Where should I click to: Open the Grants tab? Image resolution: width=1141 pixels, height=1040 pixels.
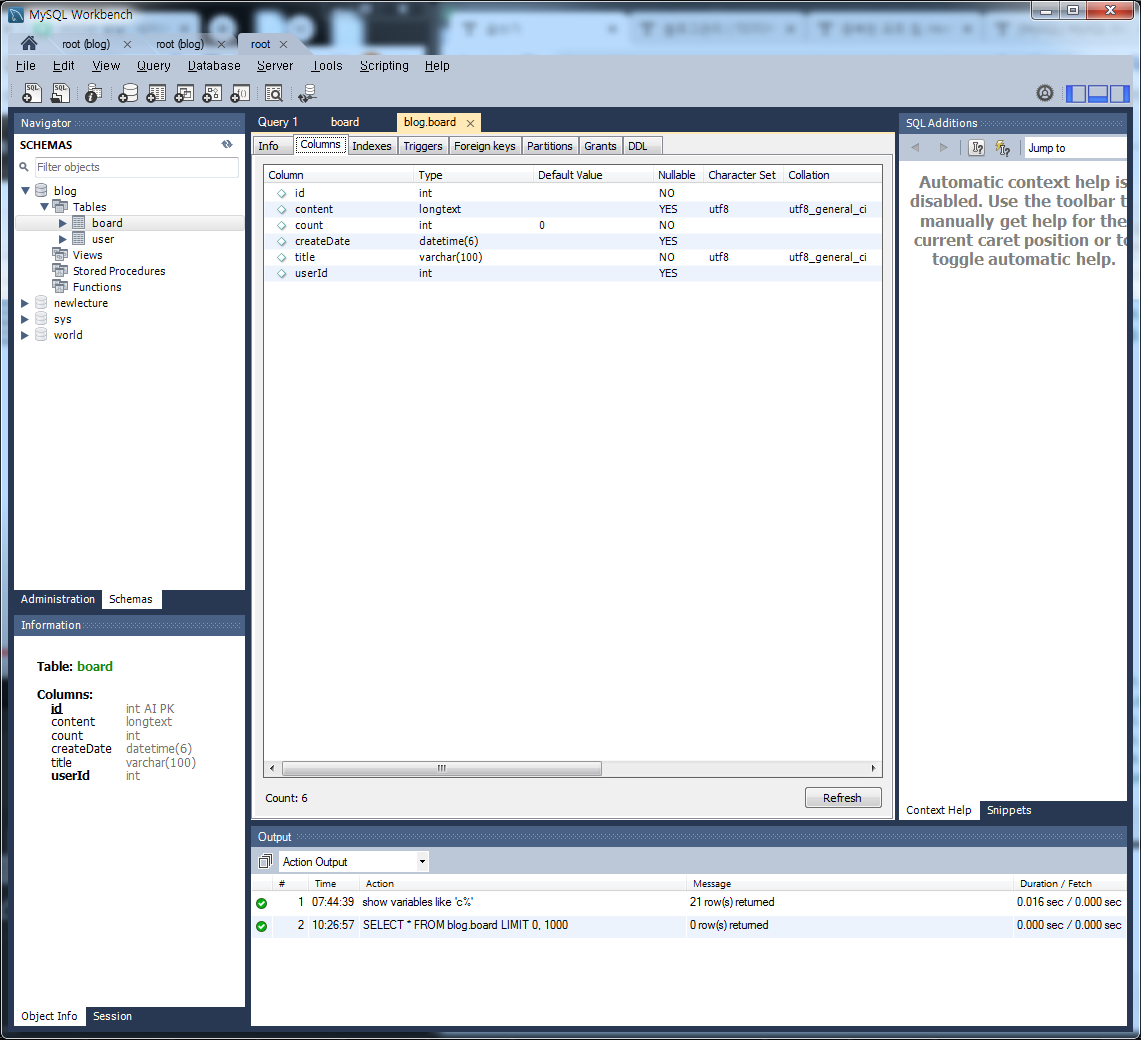click(x=600, y=146)
